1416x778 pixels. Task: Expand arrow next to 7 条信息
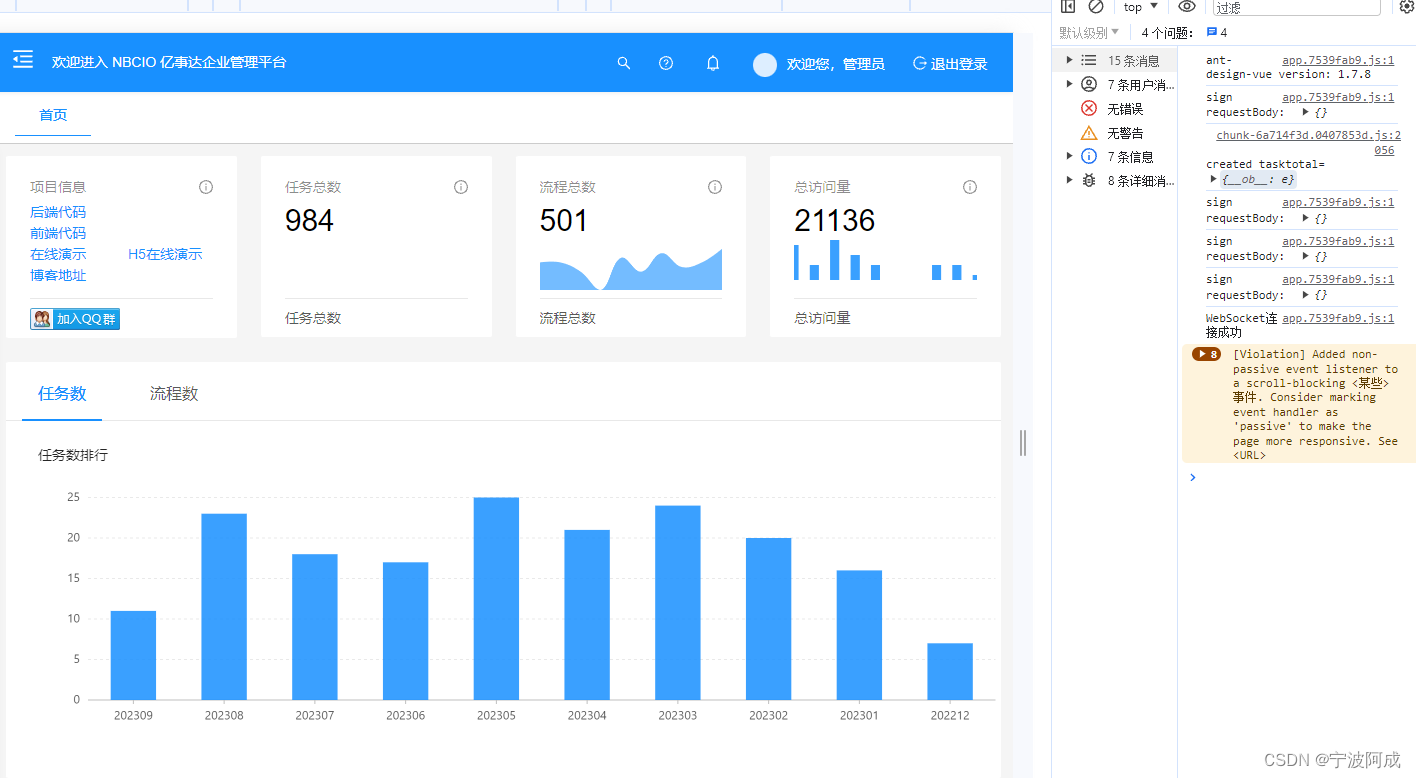pos(1069,157)
